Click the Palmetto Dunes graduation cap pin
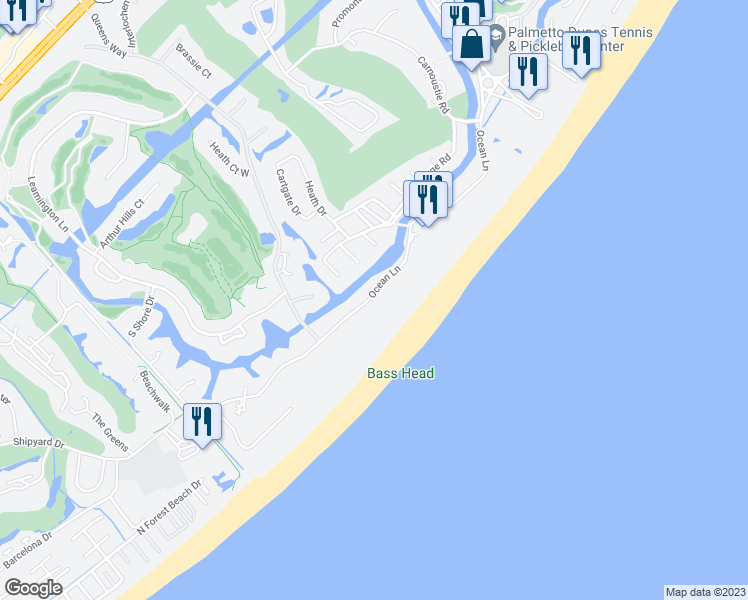The height and width of the screenshot is (600, 748). (x=497, y=38)
